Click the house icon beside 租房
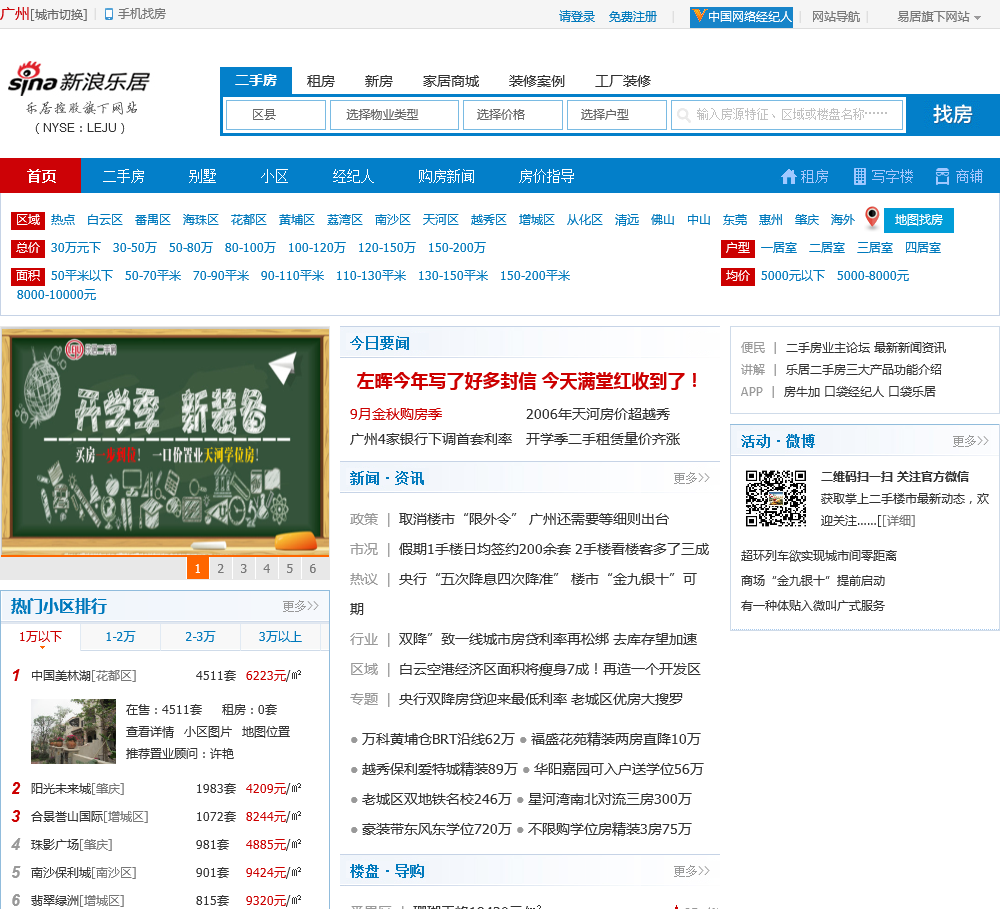Image resolution: width=1000 pixels, height=909 pixels. click(x=789, y=177)
